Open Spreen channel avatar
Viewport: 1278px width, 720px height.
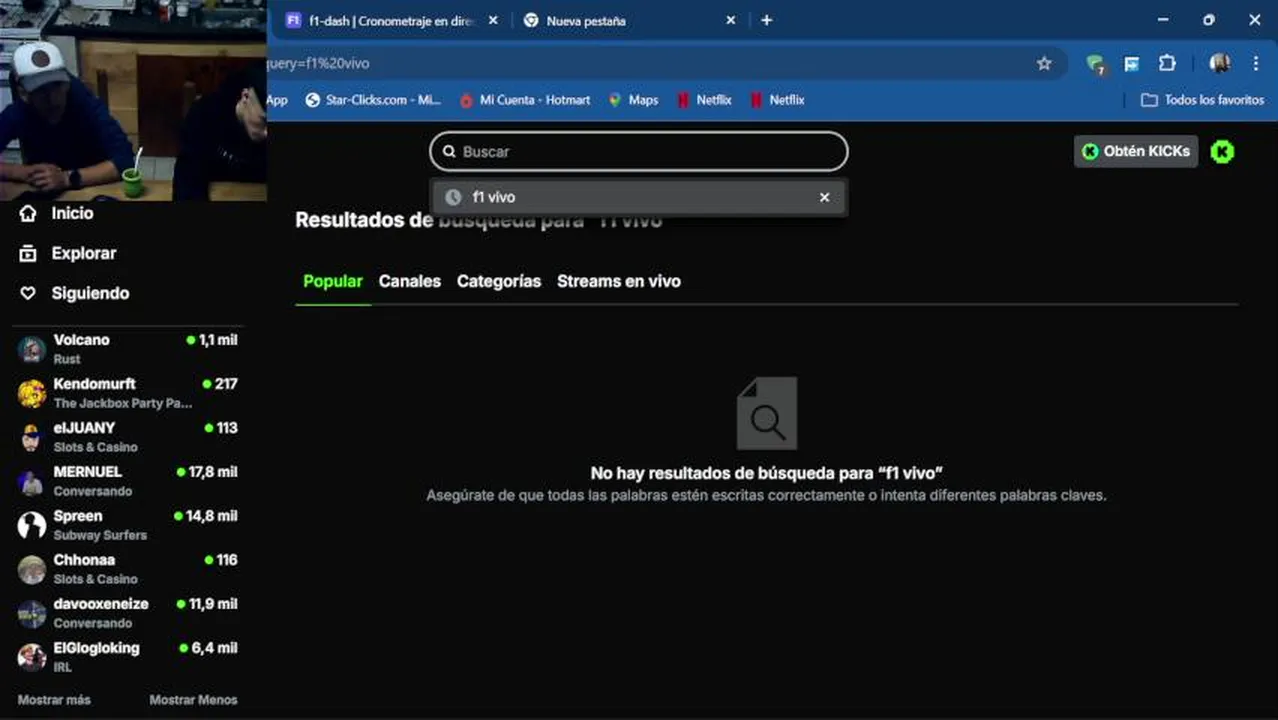point(32,525)
